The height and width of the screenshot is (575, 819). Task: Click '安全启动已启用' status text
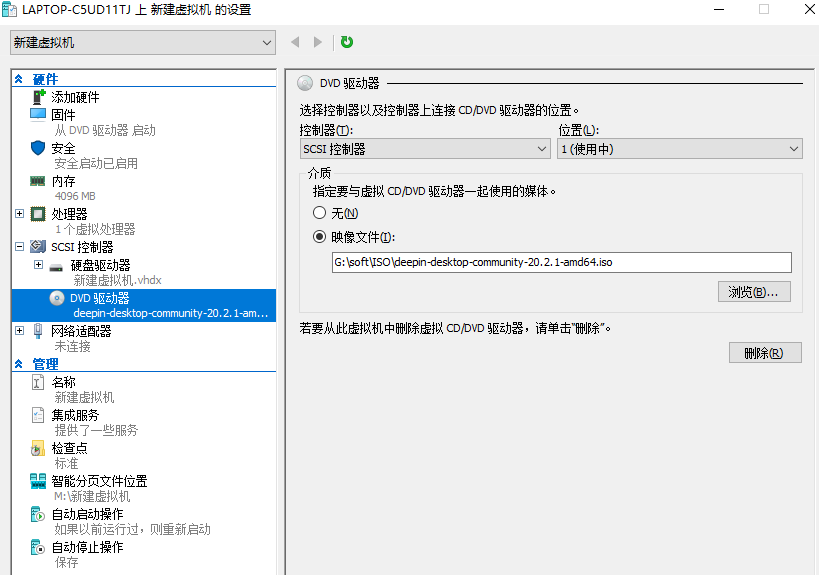coord(96,163)
